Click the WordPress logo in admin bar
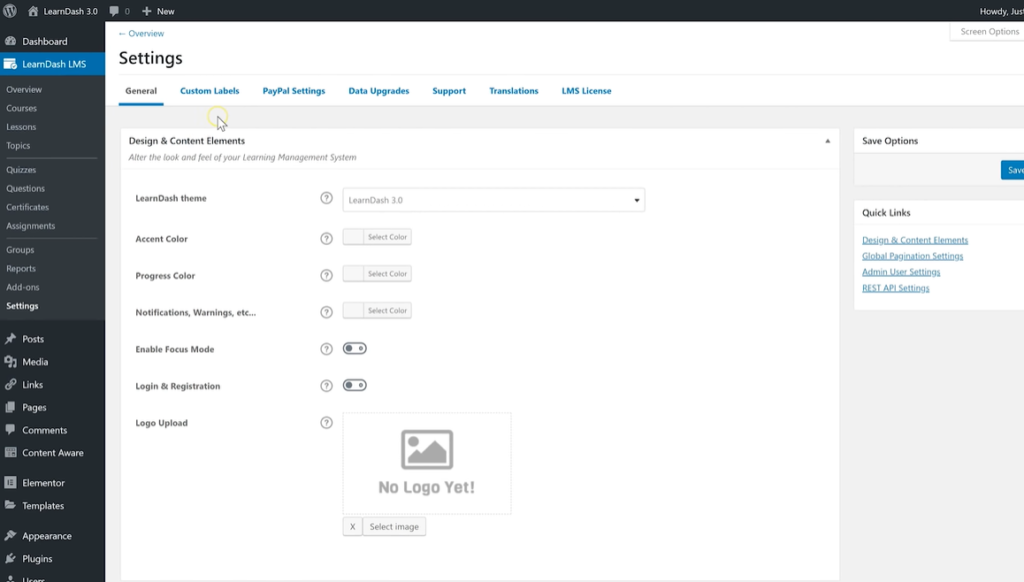 coord(10,11)
